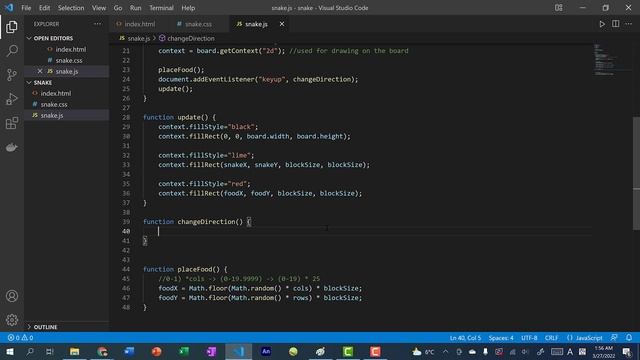Open the Search view in activity bar
Image resolution: width=640 pixels, height=360 pixels.
[x=12, y=51]
